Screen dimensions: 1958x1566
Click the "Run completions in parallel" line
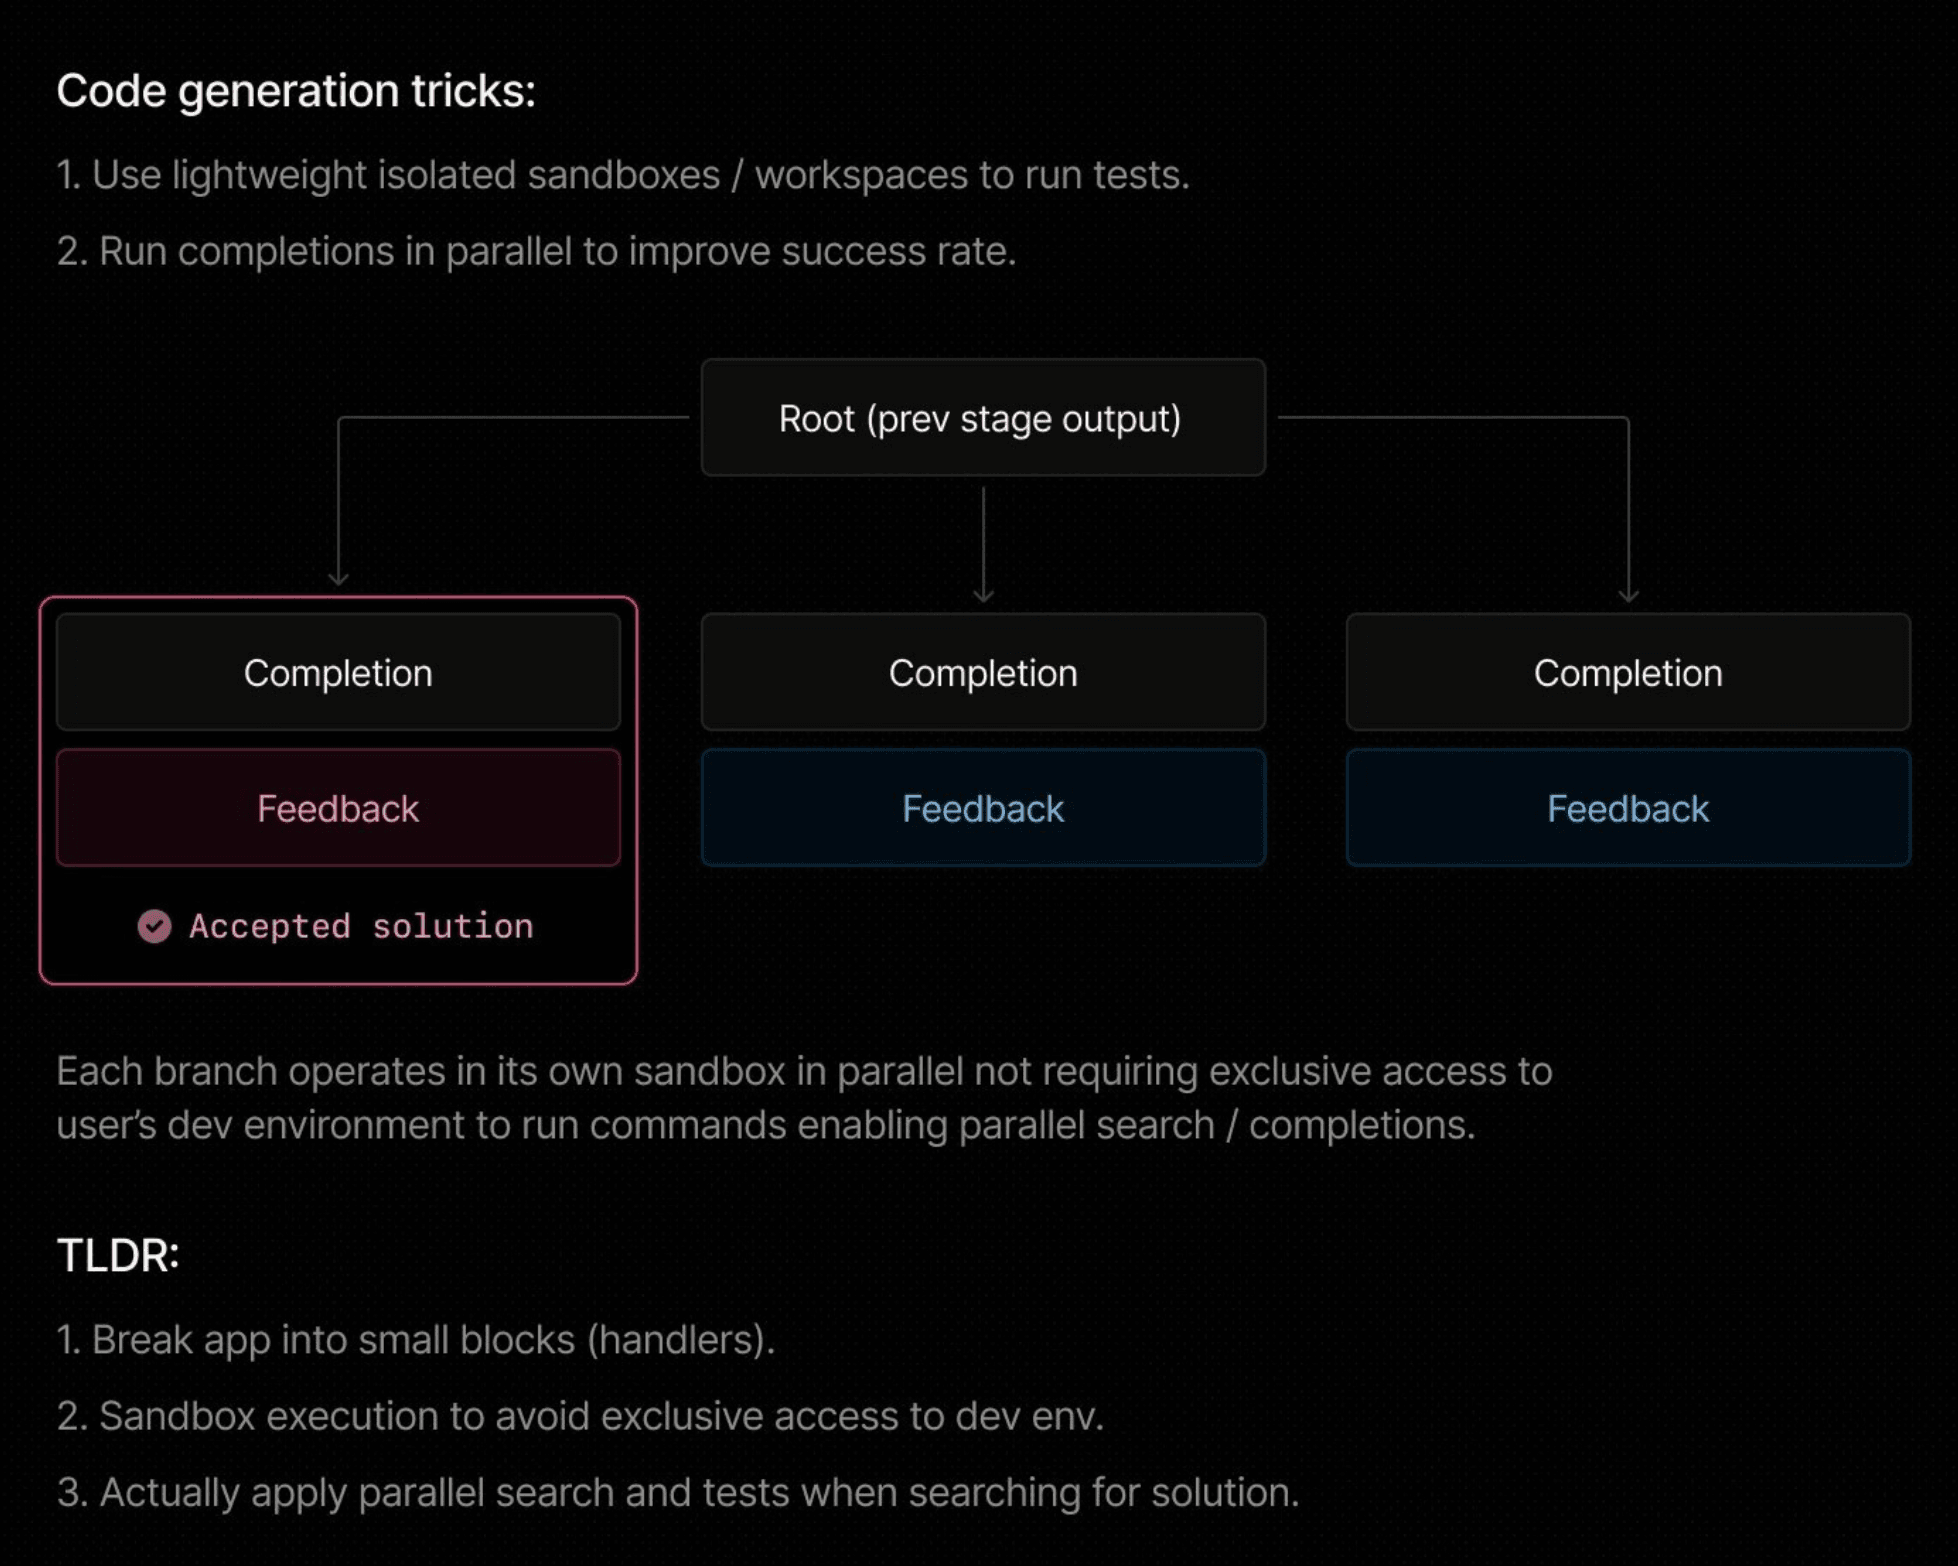pyautogui.click(x=536, y=251)
